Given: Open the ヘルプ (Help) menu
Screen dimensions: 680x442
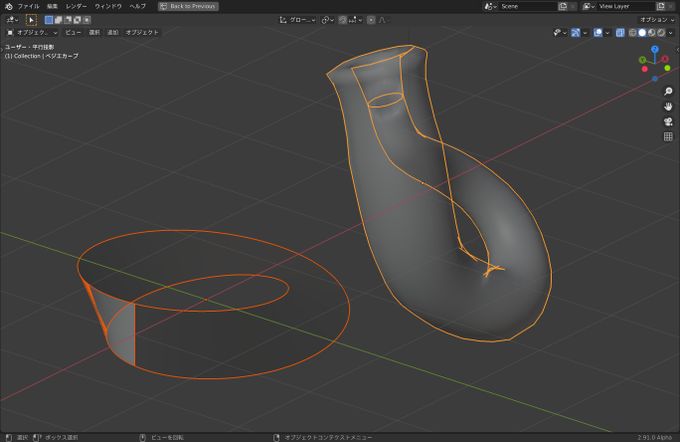Looking at the screenshot, I should pos(137,7).
